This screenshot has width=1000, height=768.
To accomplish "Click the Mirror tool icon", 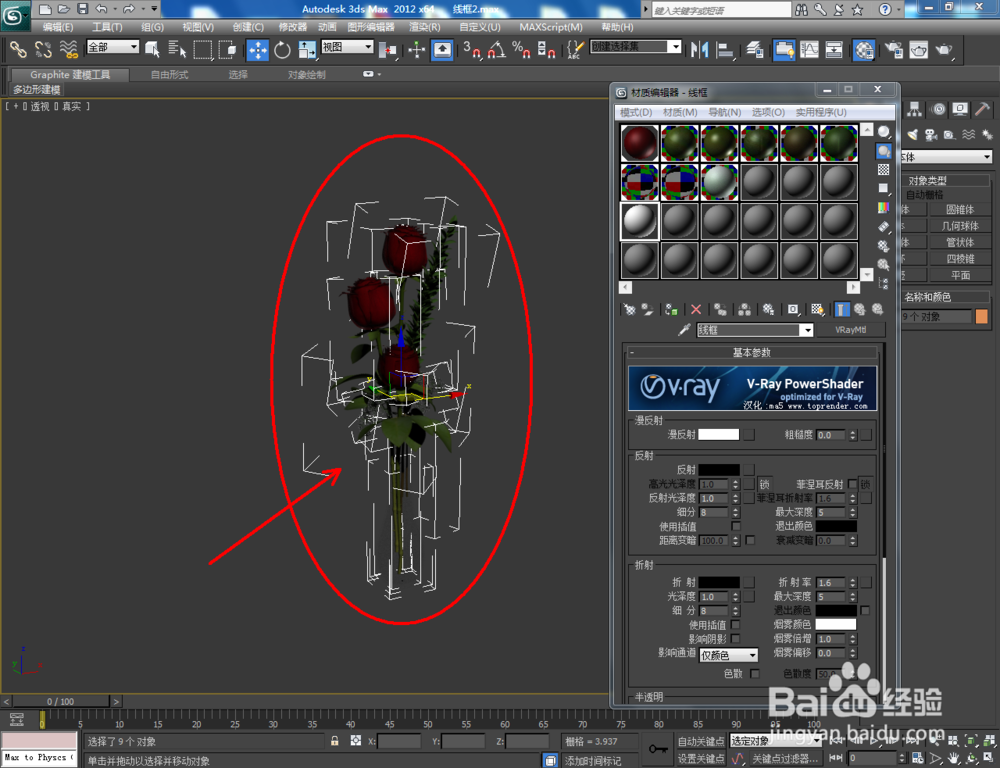I will click(x=700, y=49).
